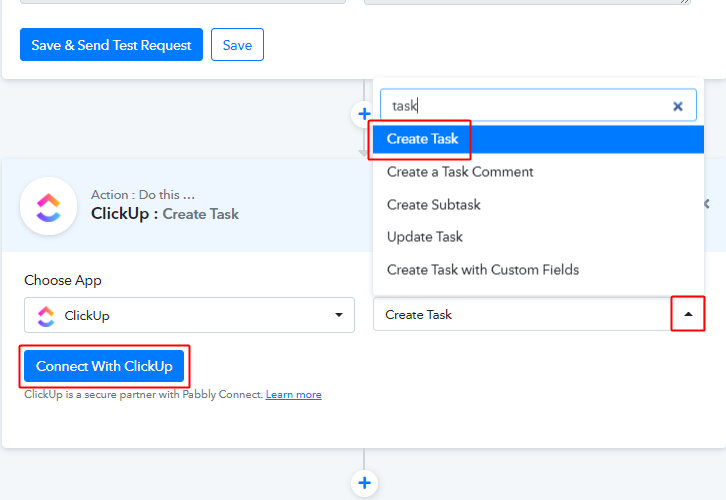The width and height of the screenshot is (726, 500).
Task: Open the Learn more link
Action: 294,394
